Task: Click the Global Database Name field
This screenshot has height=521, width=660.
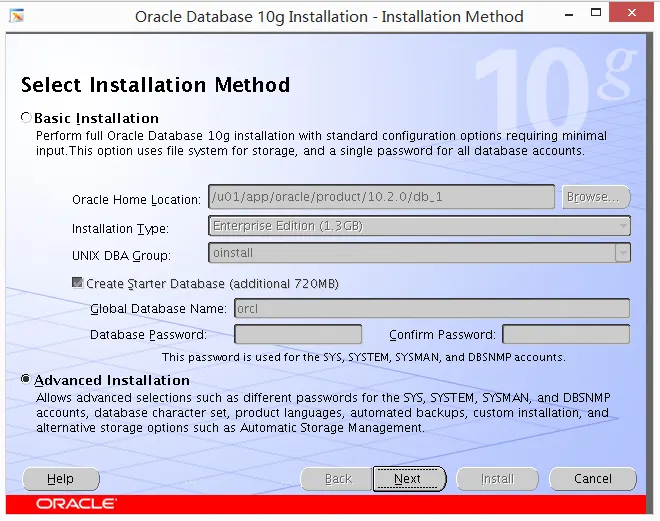Action: pos(432,308)
